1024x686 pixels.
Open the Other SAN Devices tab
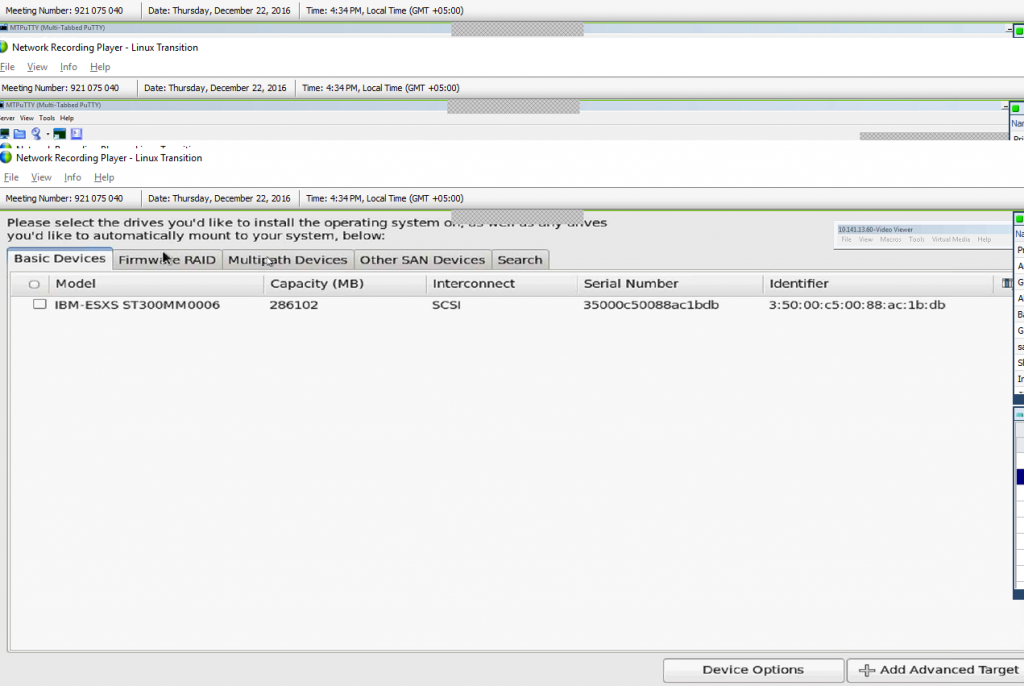click(x=422, y=260)
